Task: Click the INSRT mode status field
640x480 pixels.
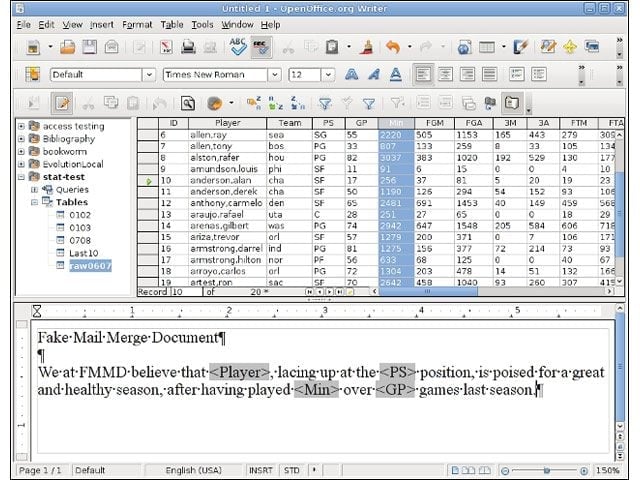Action: point(260,470)
